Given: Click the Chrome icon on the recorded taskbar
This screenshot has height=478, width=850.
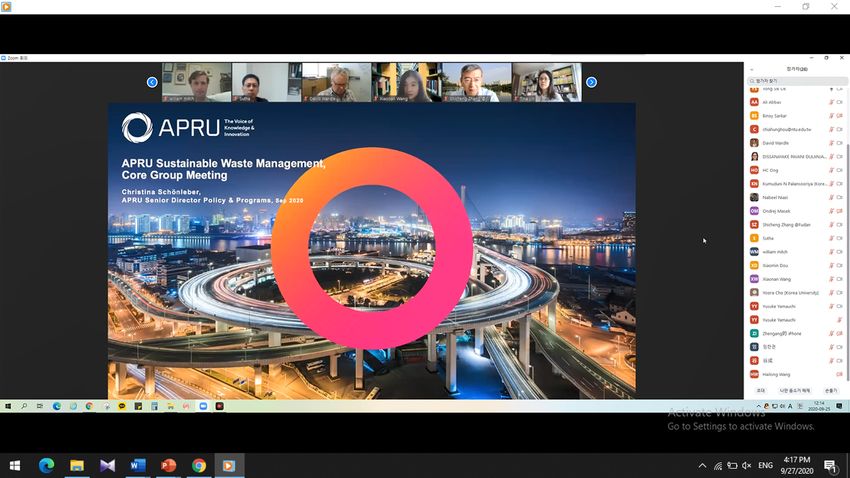Looking at the screenshot, I should 89,406.
